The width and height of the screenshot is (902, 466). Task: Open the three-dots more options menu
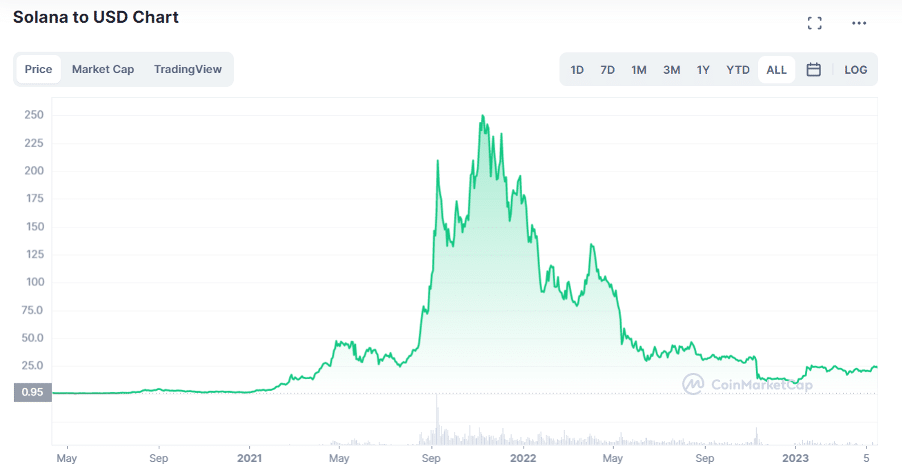859,23
